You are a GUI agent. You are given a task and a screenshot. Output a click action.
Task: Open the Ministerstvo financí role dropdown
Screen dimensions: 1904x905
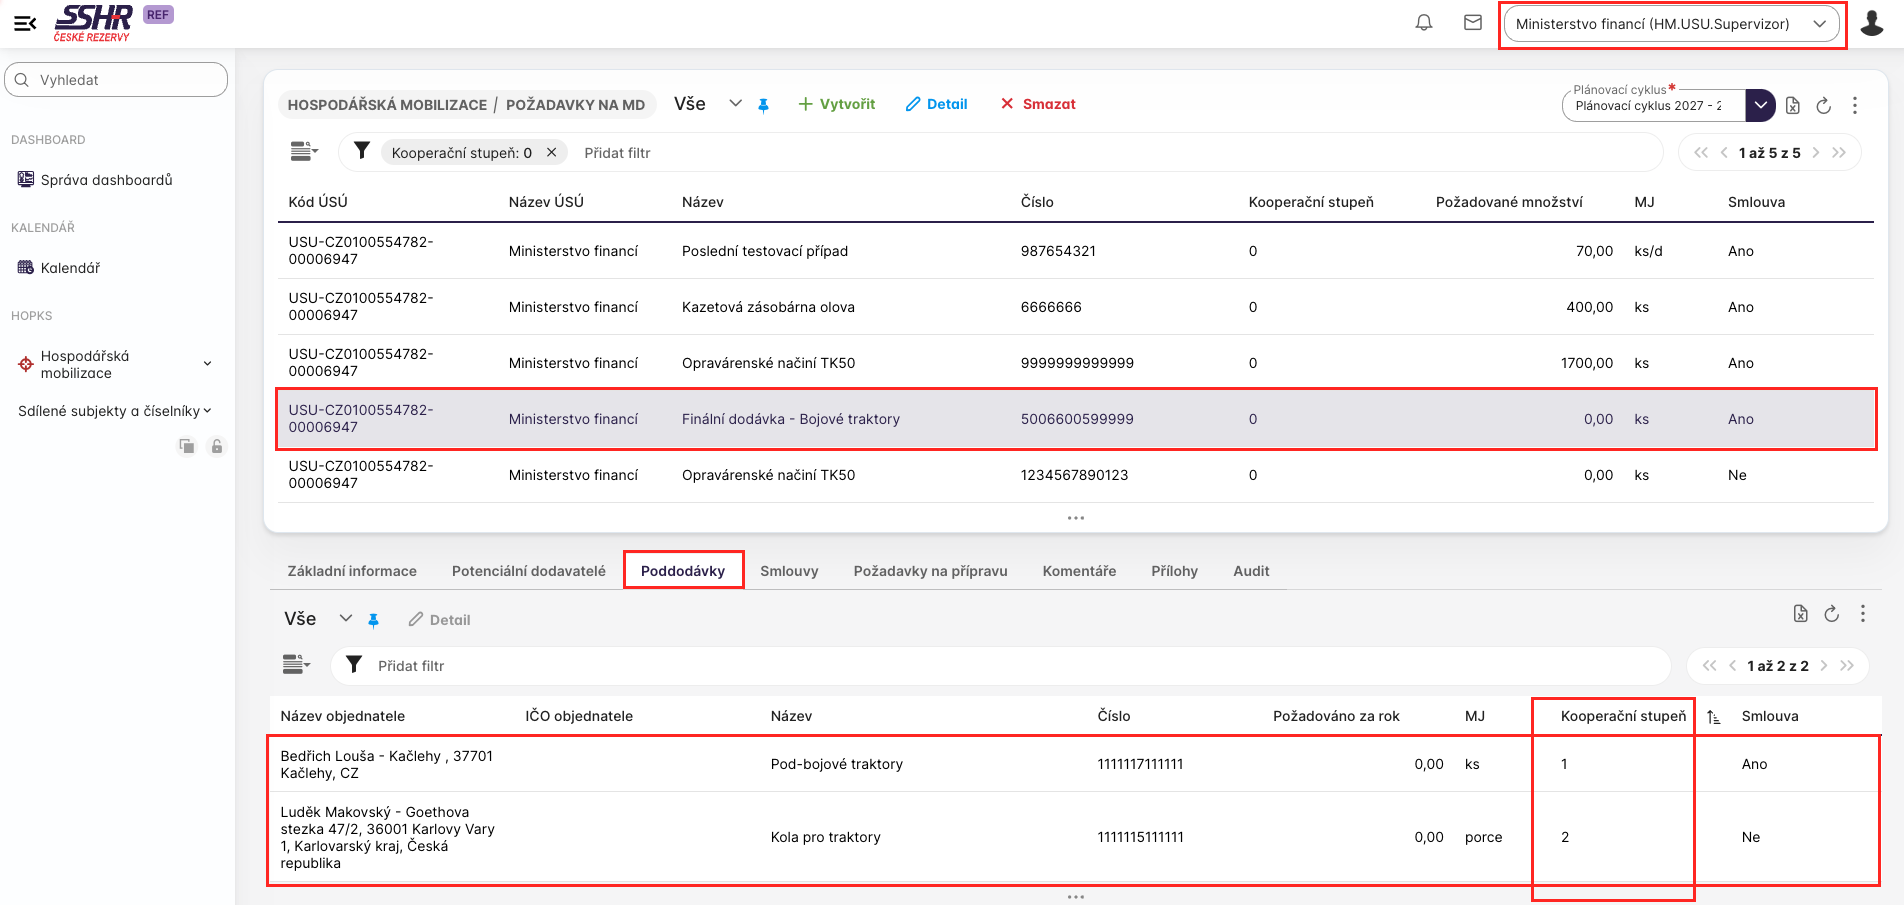(1672, 24)
